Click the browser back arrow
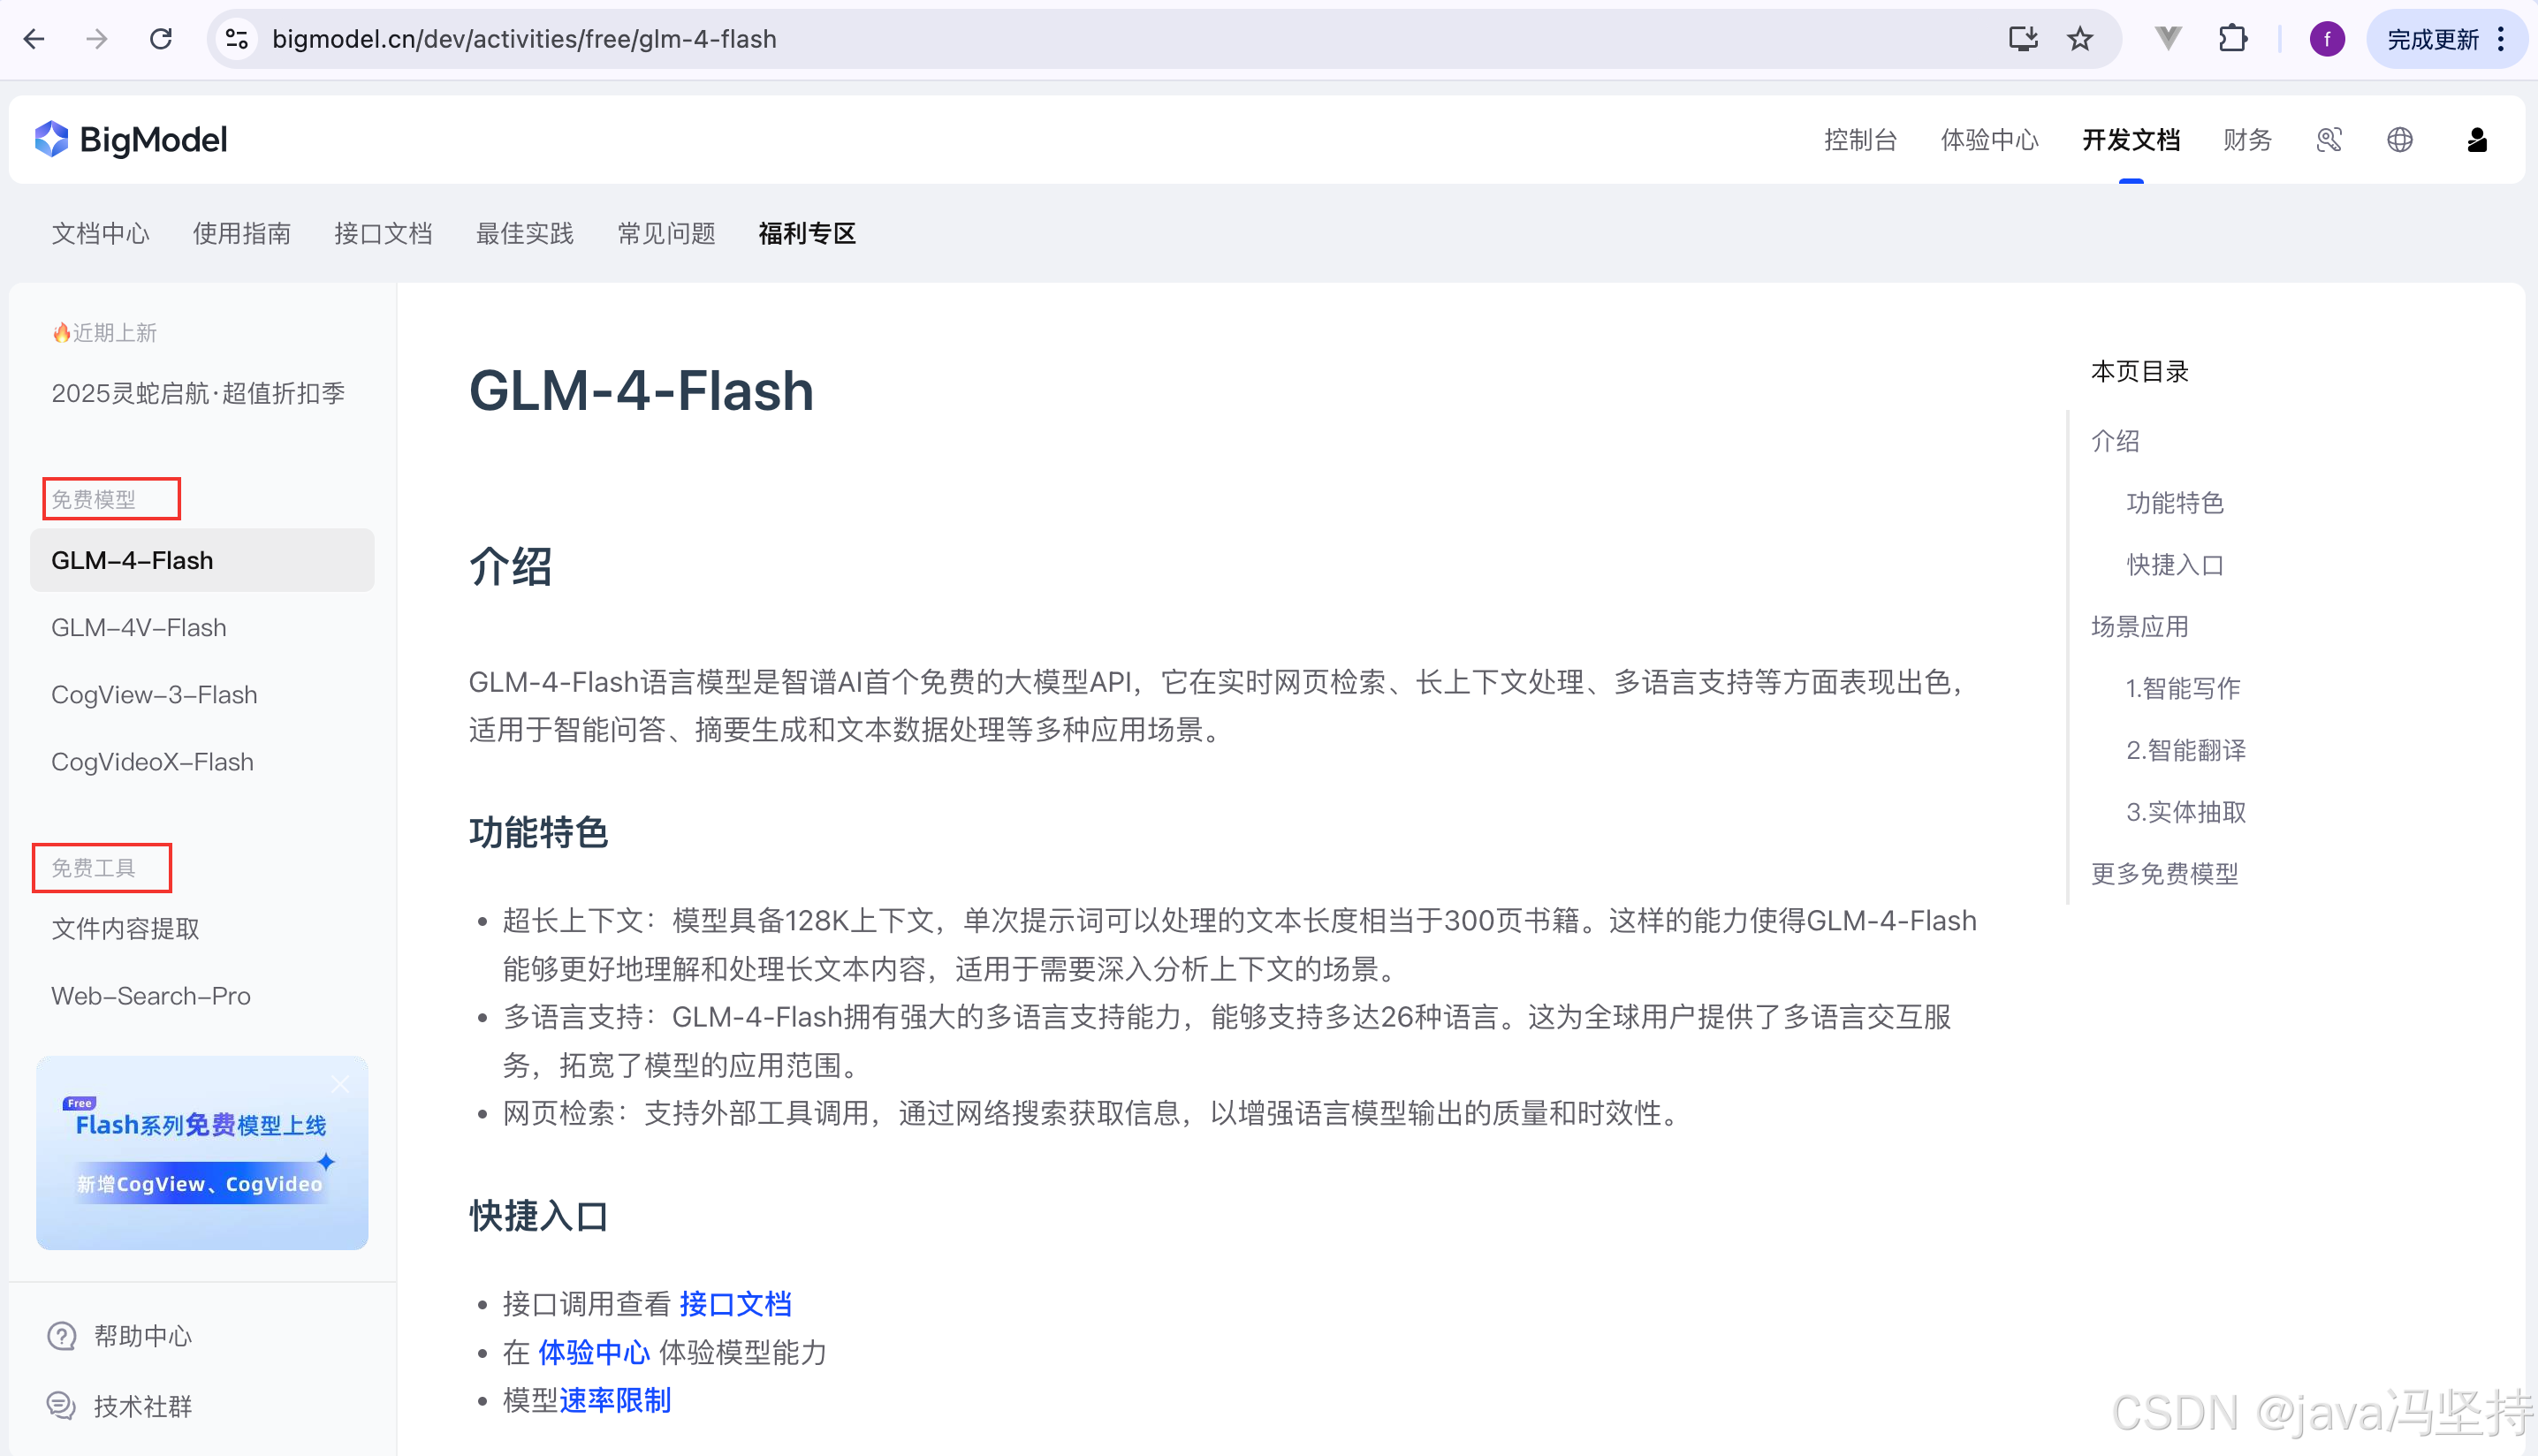 [x=34, y=39]
